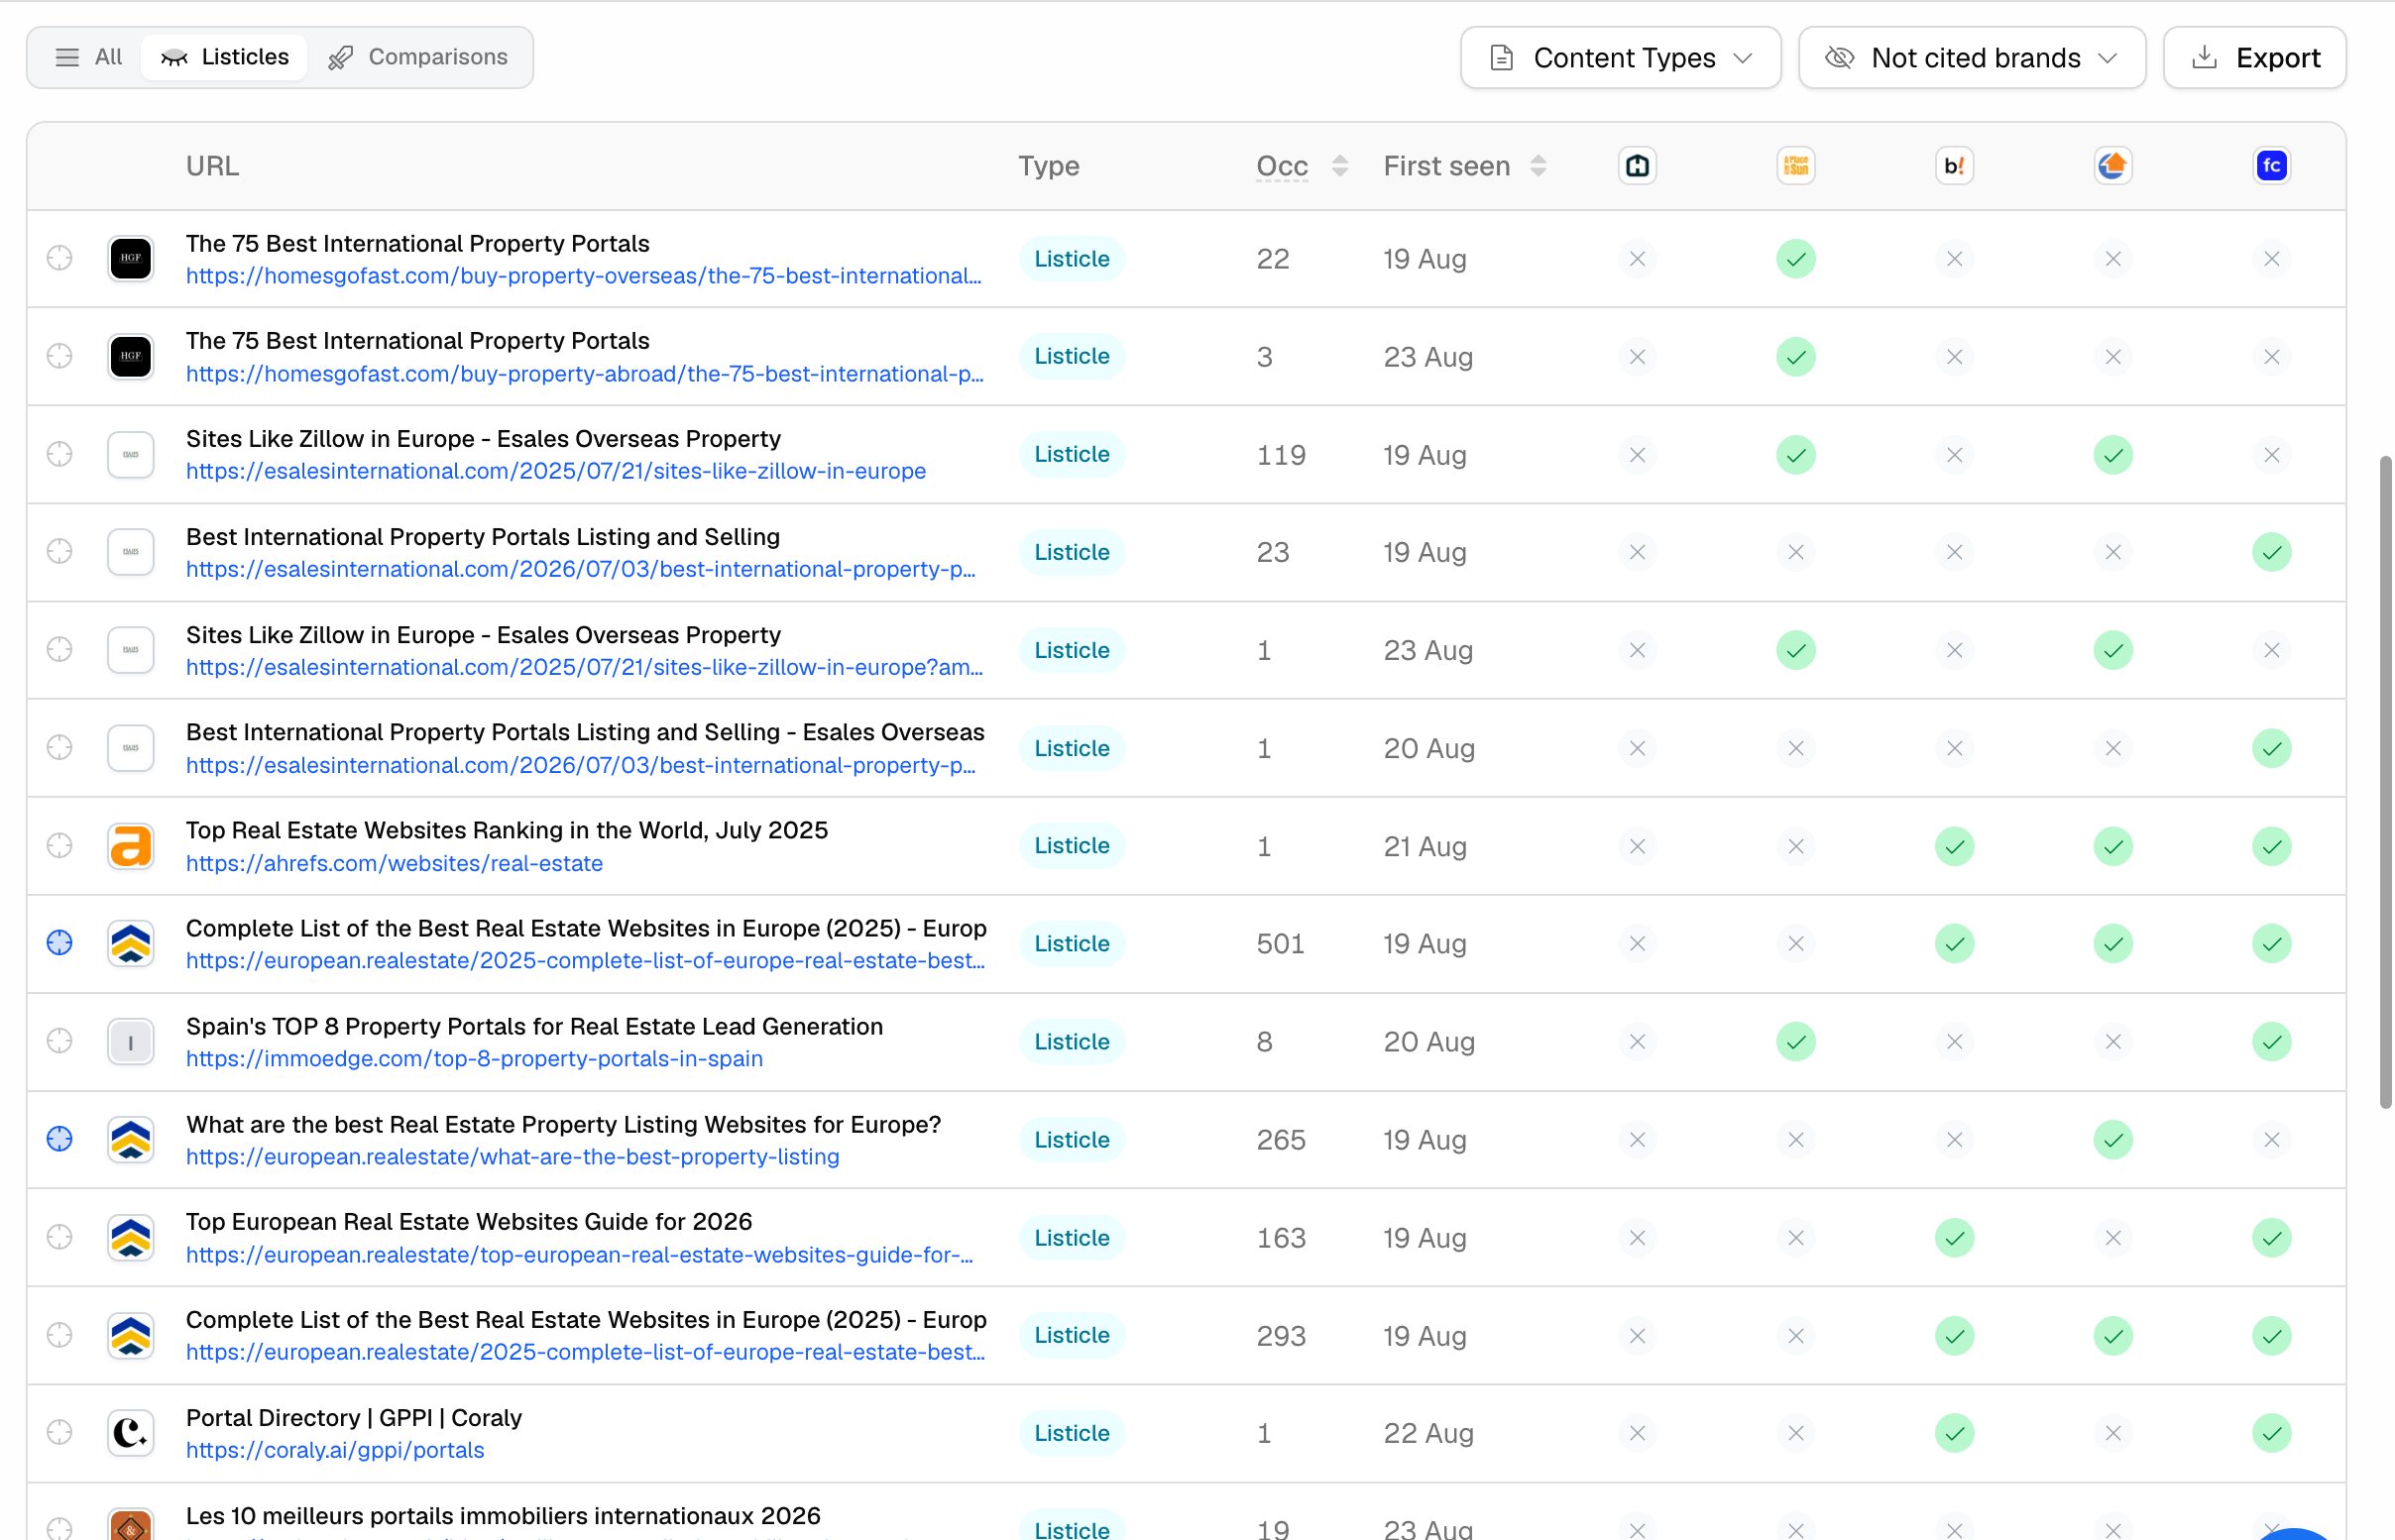Screen dimensions: 2395x1540
Task: Click the Listicle tag on the Spain's TOP 8 row
Action: [x=1072, y=1042]
